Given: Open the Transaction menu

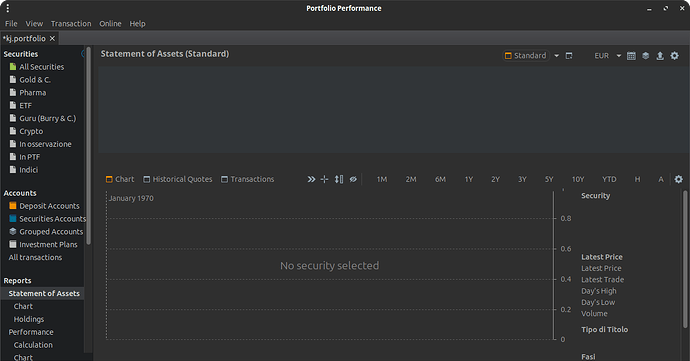Looking at the screenshot, I should 71,24.
